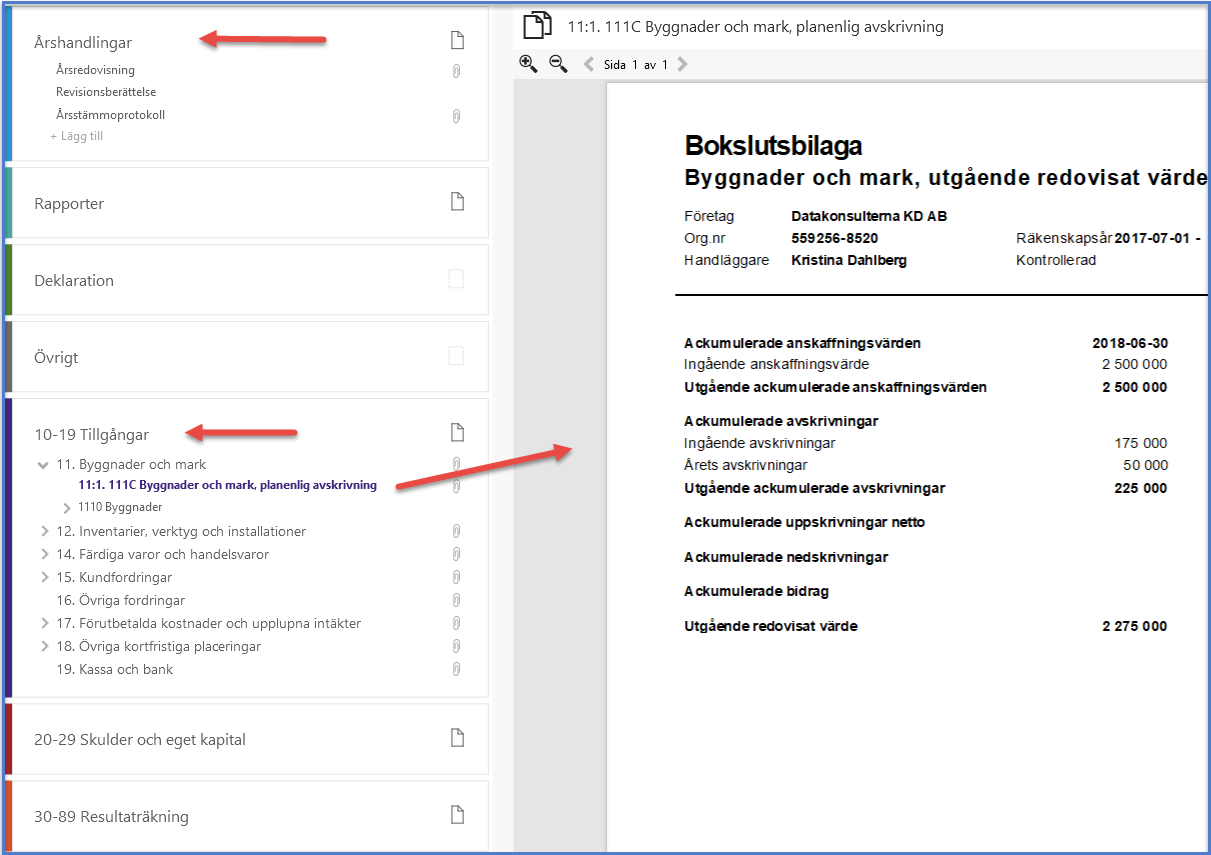Open the document icon on the Rapporter section
1211x855 pixels.
[457, 202]
